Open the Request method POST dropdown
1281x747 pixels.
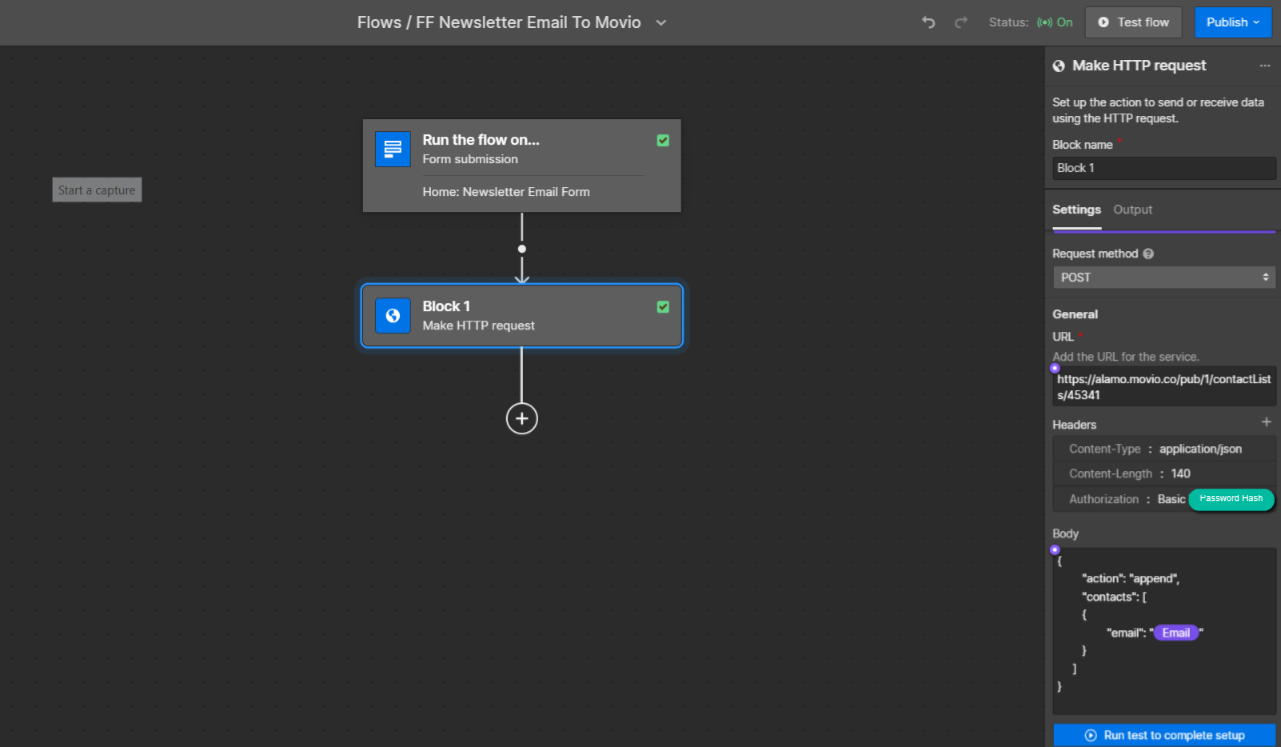(x=1163, y=277)
